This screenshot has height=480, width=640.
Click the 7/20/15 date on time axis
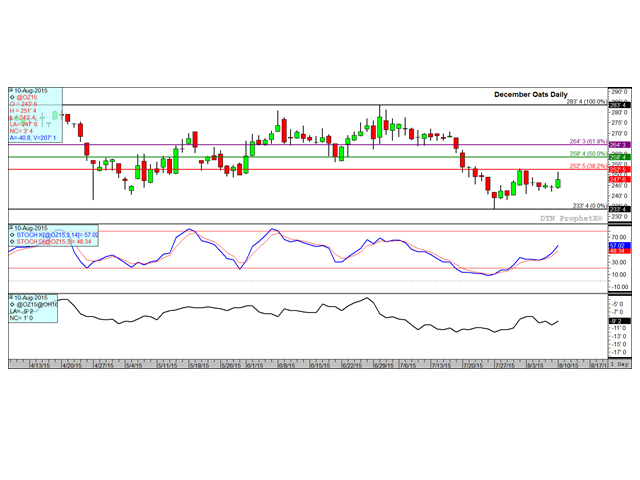click(x=473, y=365)
